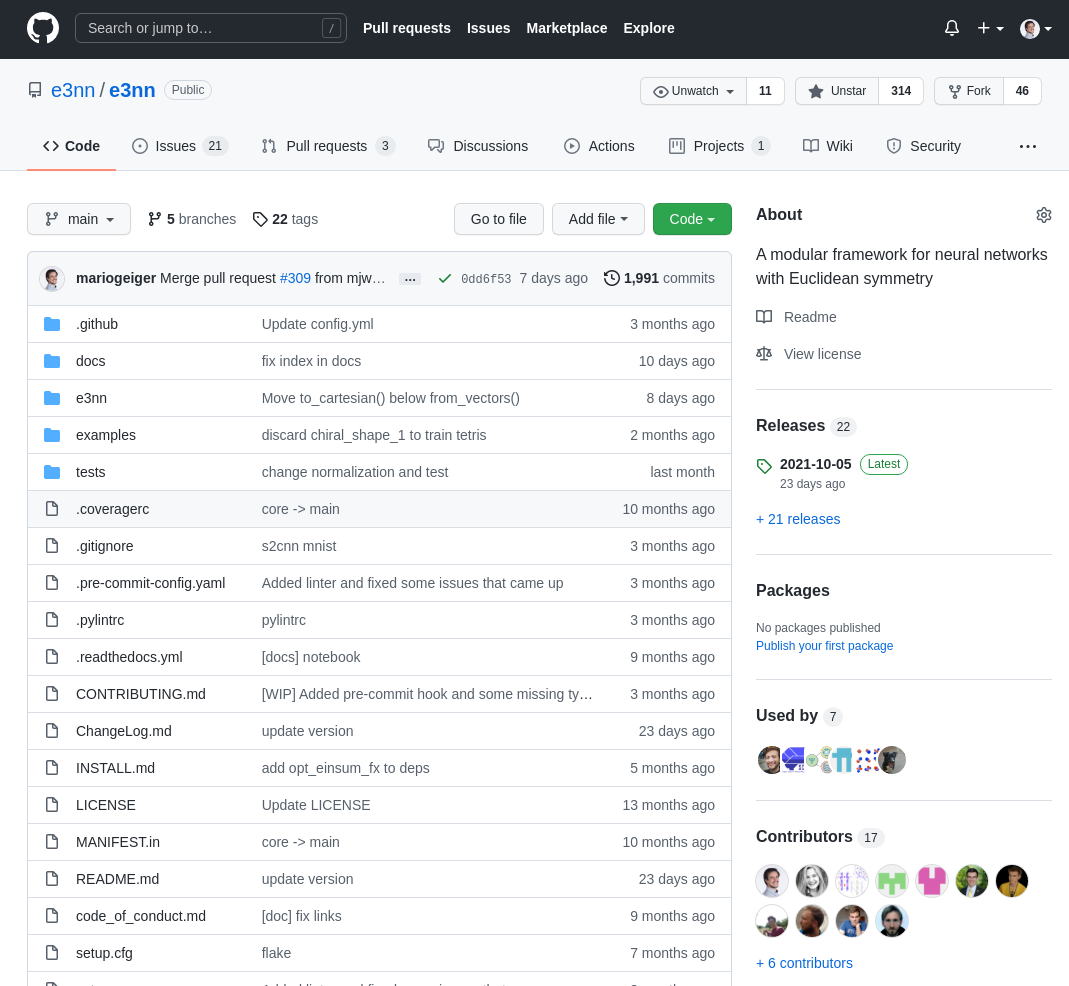Open the Discussions tab

pos(478,146)
